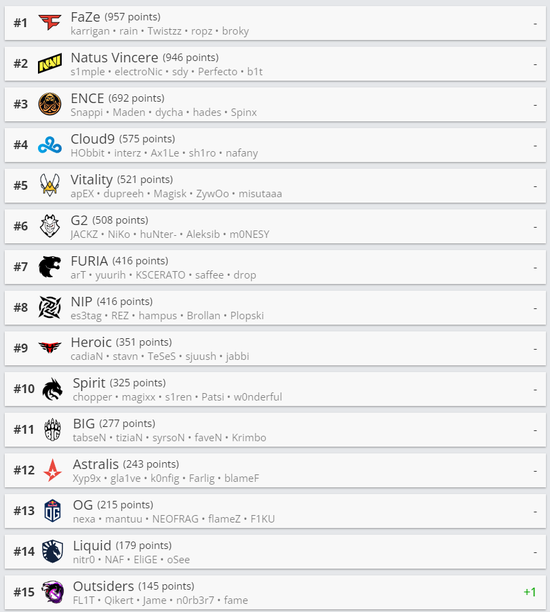The width and height of the screenshot is (550, 612).
Task: Open the Liquid team name link
Action: 92,546
